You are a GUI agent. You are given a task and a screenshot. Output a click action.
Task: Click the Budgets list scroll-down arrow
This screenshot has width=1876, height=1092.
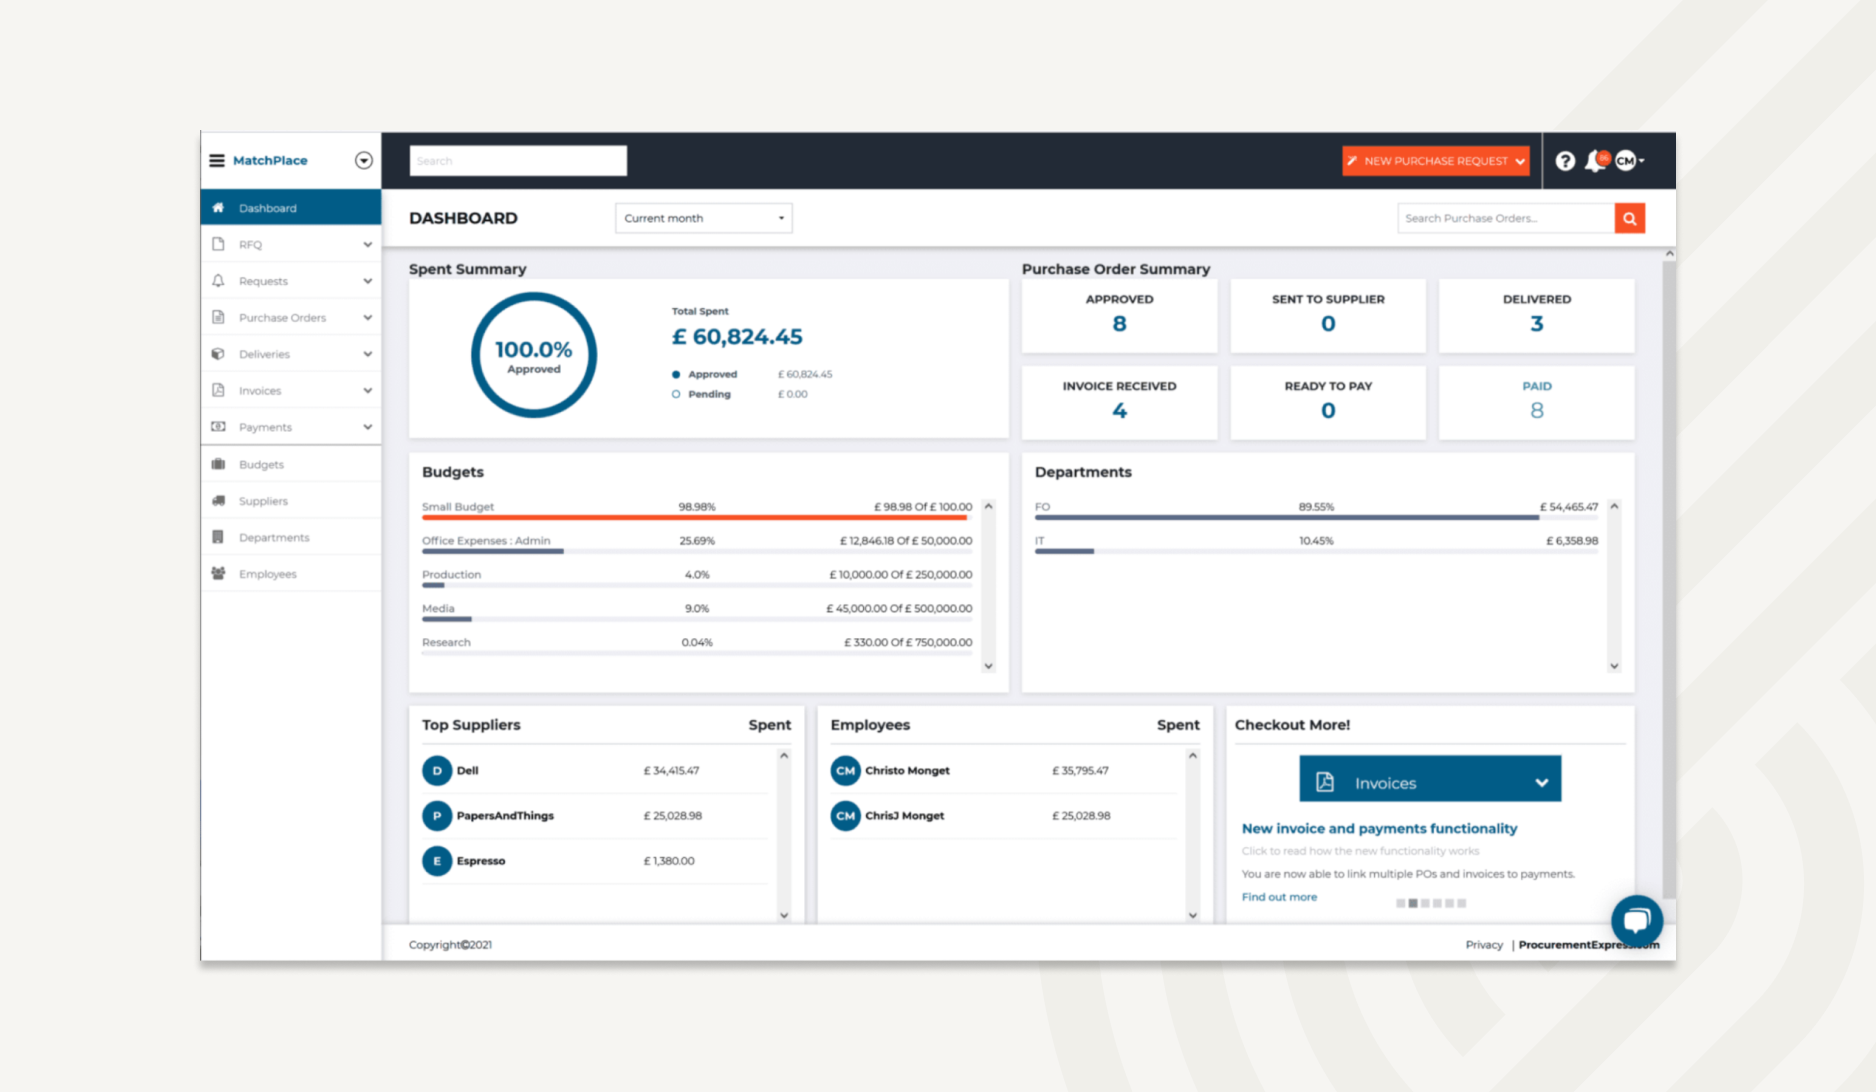pyautogui.click(x=988, y=666)
